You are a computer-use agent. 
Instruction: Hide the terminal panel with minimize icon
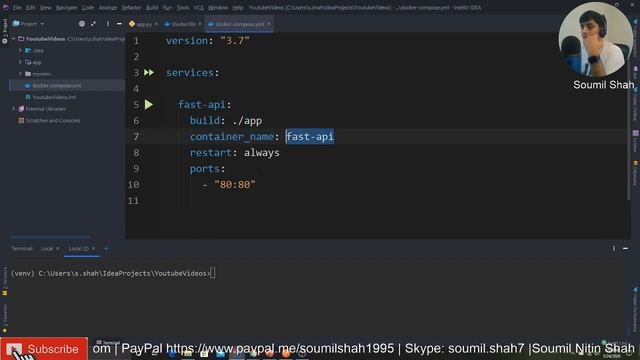coord(625,248)
